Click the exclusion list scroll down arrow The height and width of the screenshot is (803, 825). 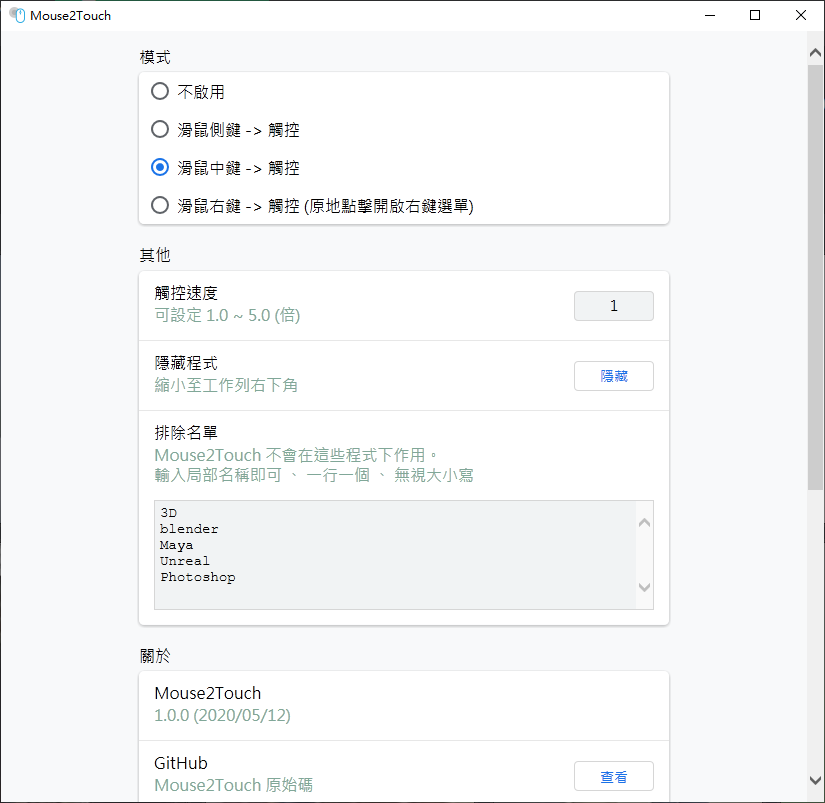645,587
